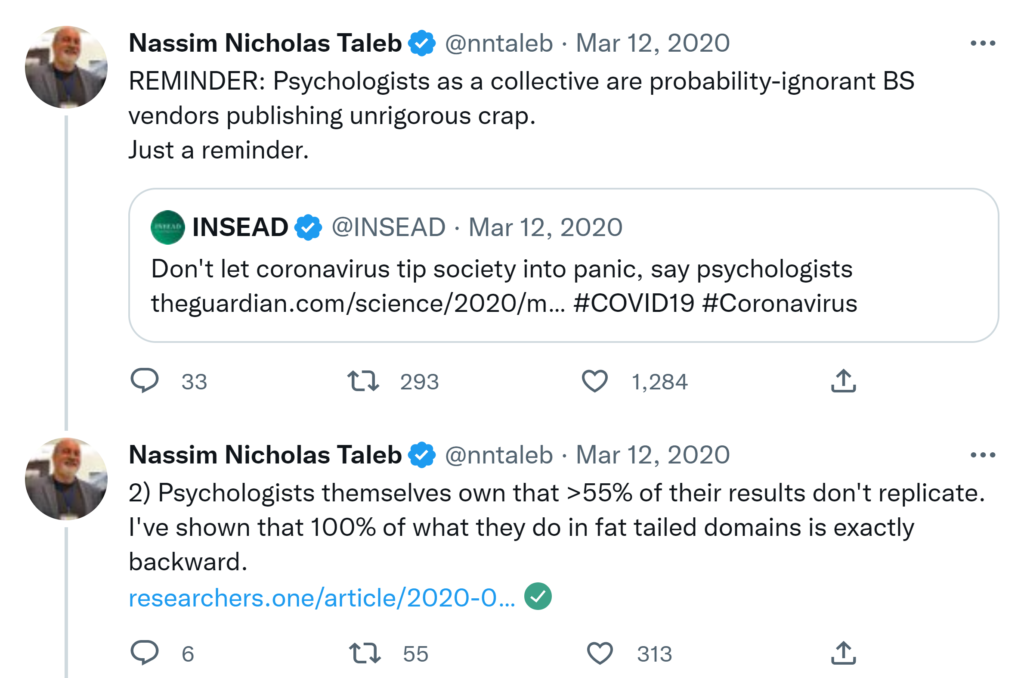
Task: Open more options on second tweet
Action: 983,455
